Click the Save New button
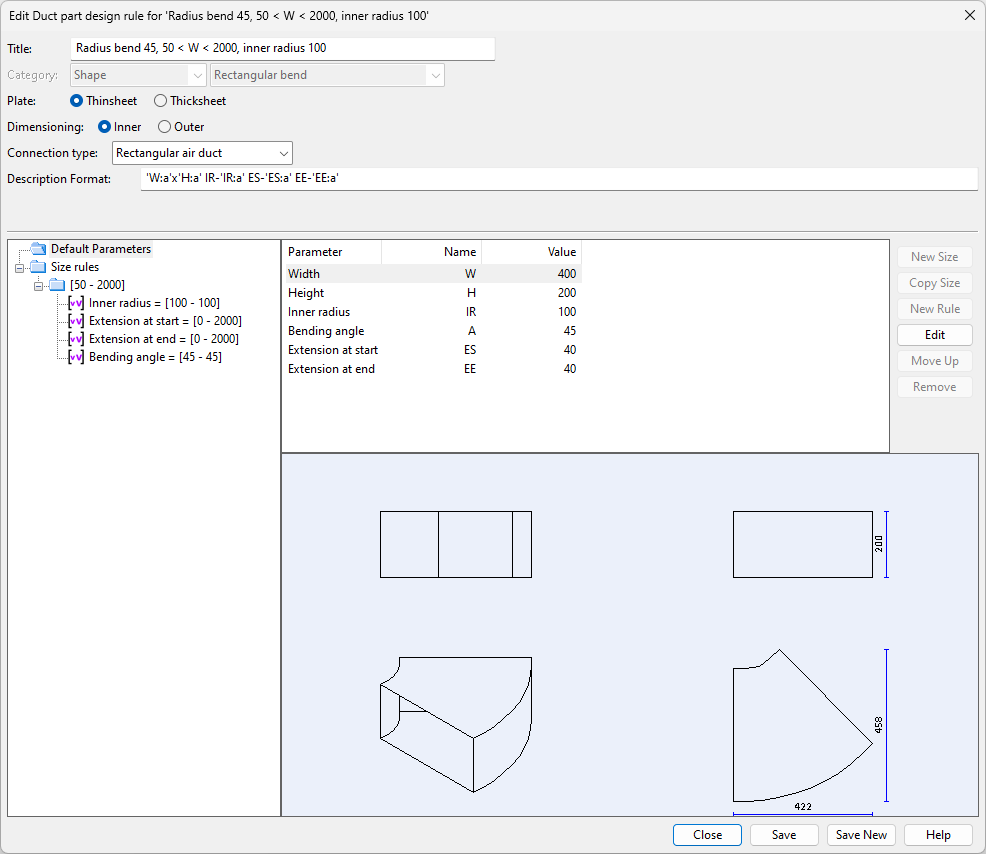This screenshot has width=986, height=854. (x=861, y=835)
